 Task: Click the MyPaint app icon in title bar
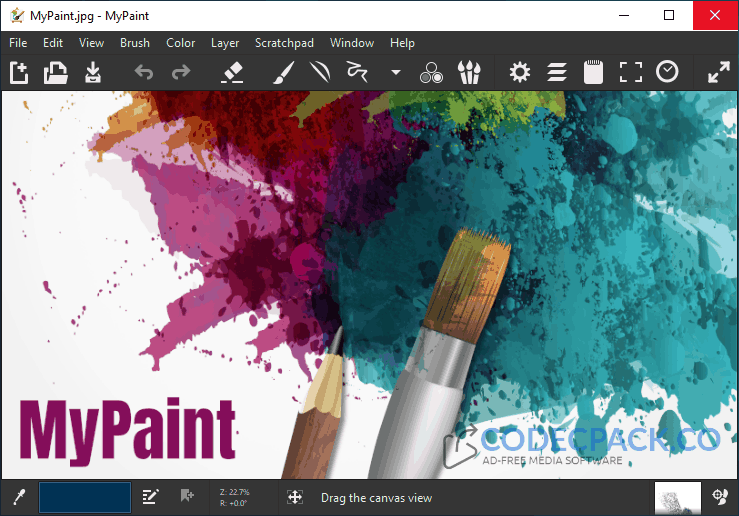(17, 16)
